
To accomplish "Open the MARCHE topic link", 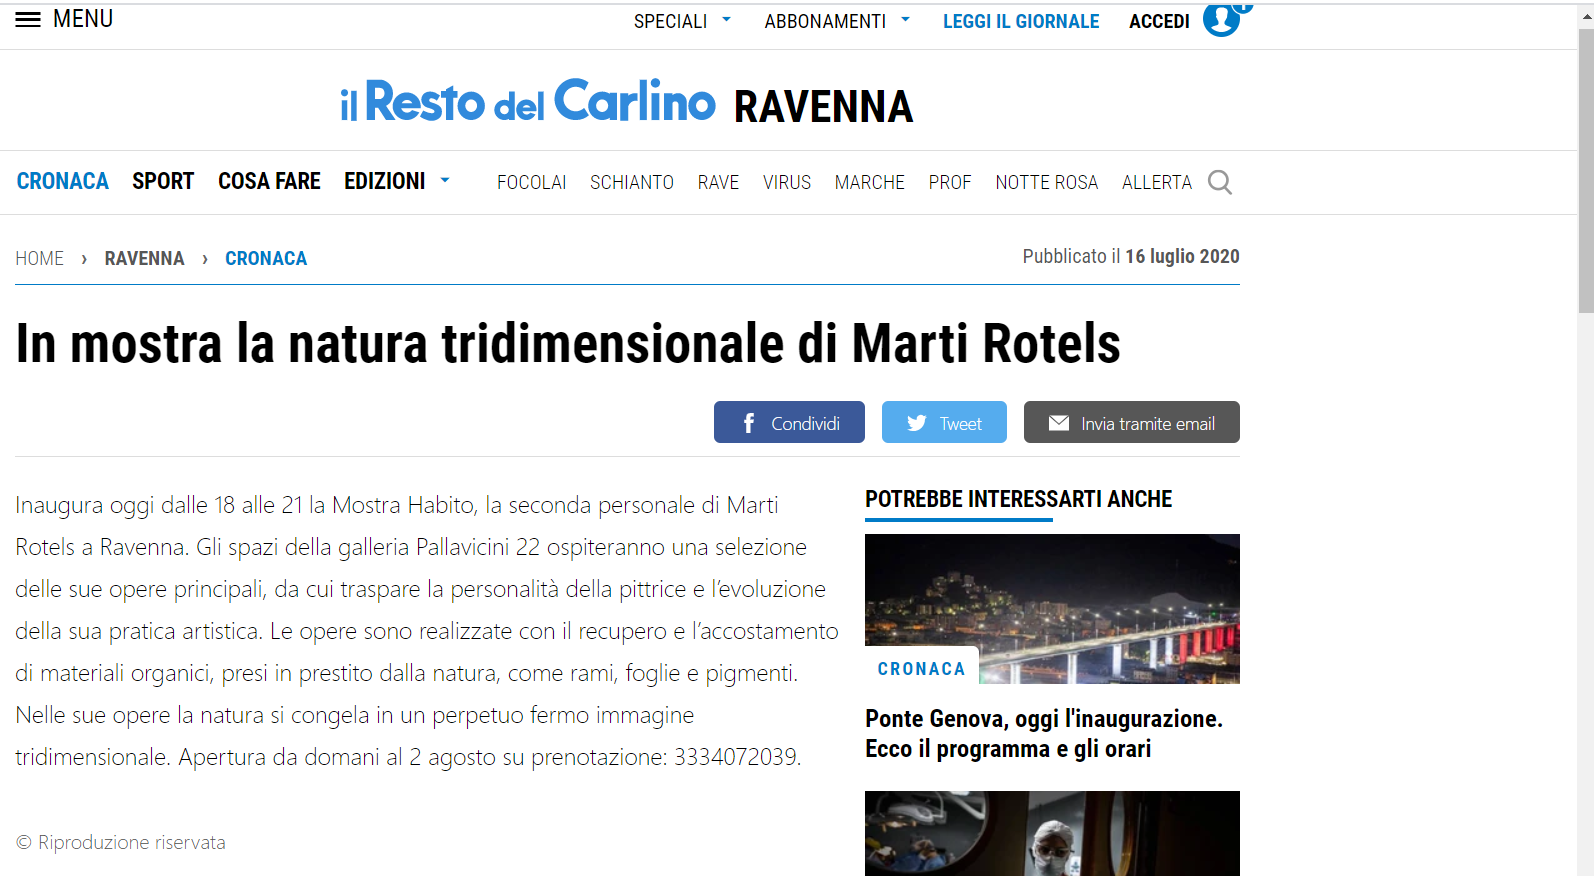I will 870,182.
